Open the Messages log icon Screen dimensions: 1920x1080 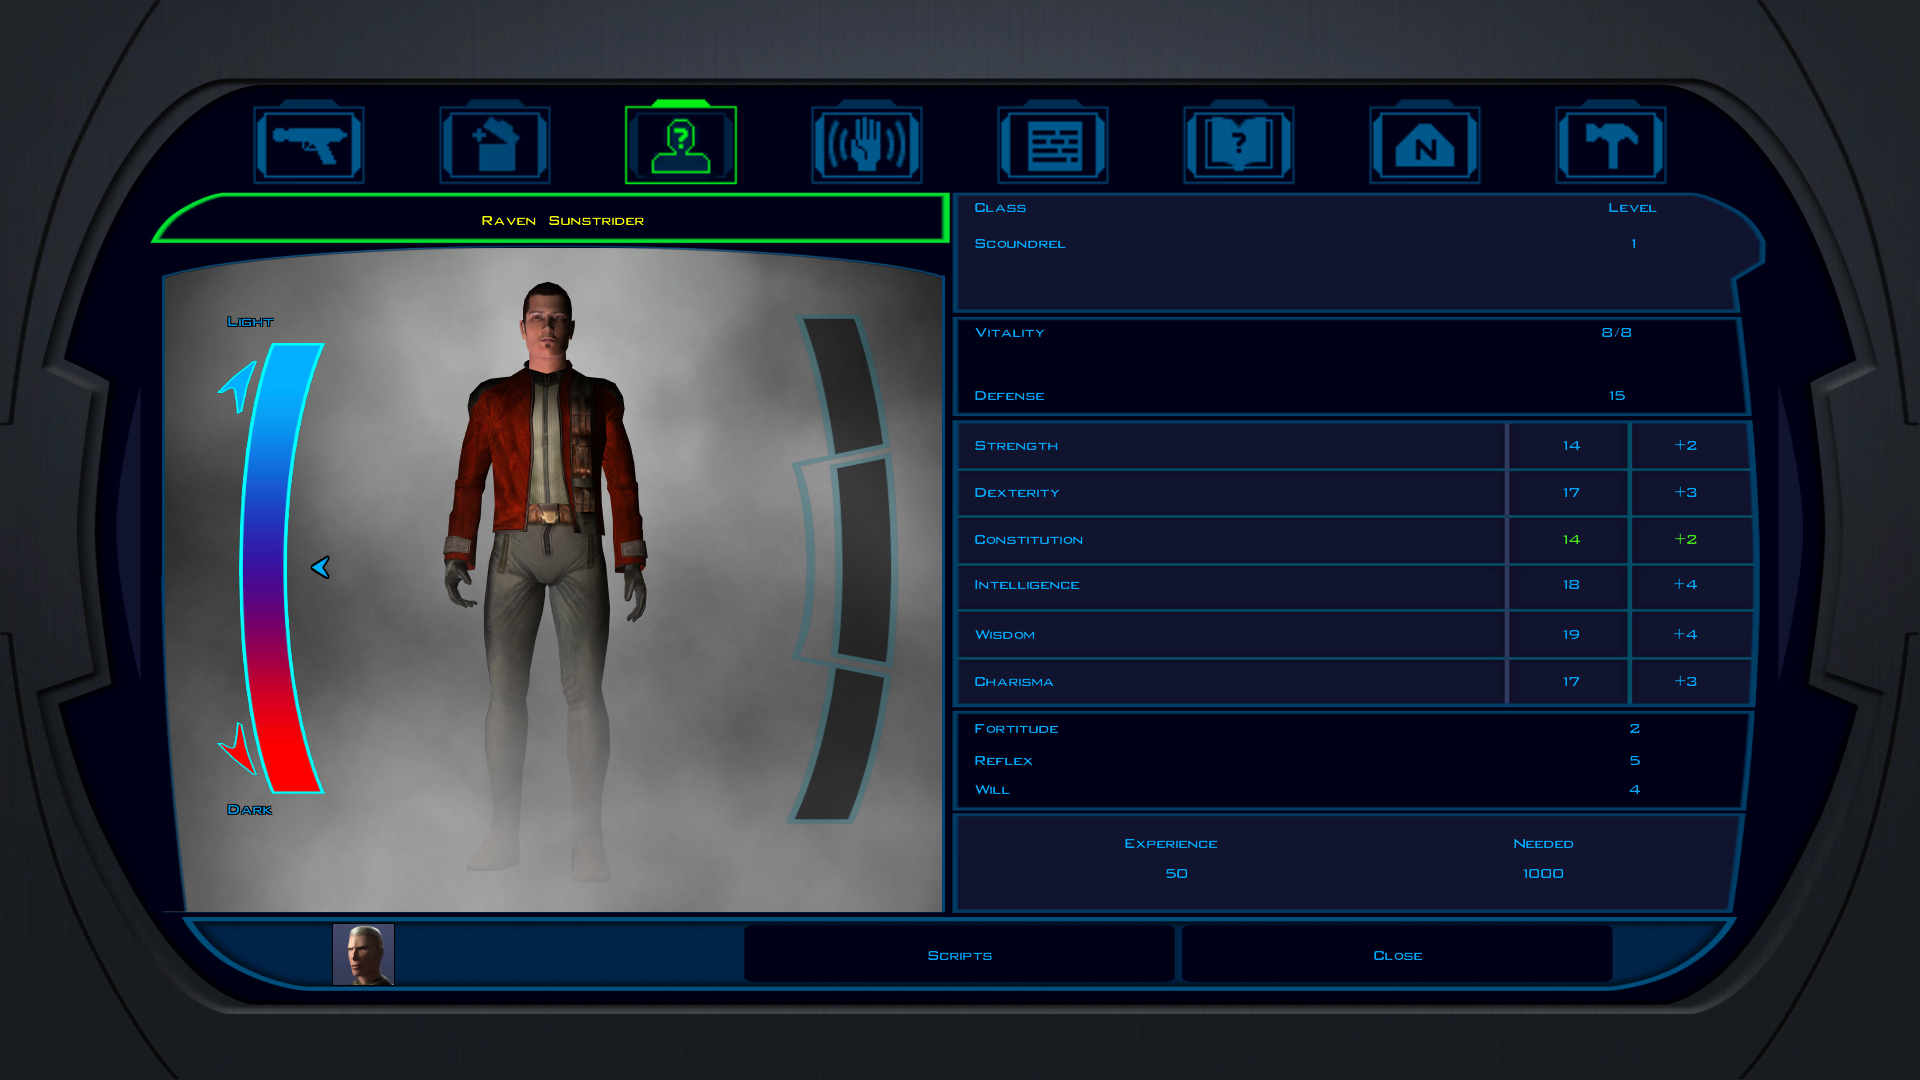click(x=1053, y=145)
